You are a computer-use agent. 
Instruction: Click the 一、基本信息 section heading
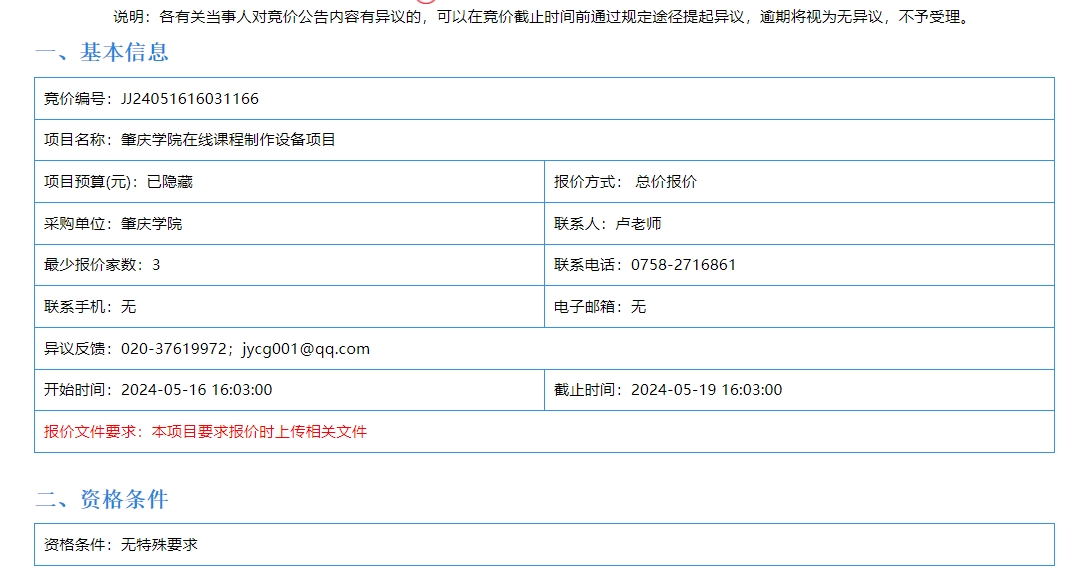tap(102, 53)
